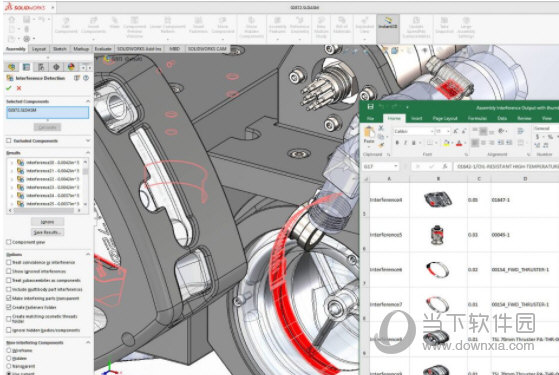Click the SolidWorks Home icon in the top toolbar
Viewport: 559px width, 375px height.
pos(12,19)
